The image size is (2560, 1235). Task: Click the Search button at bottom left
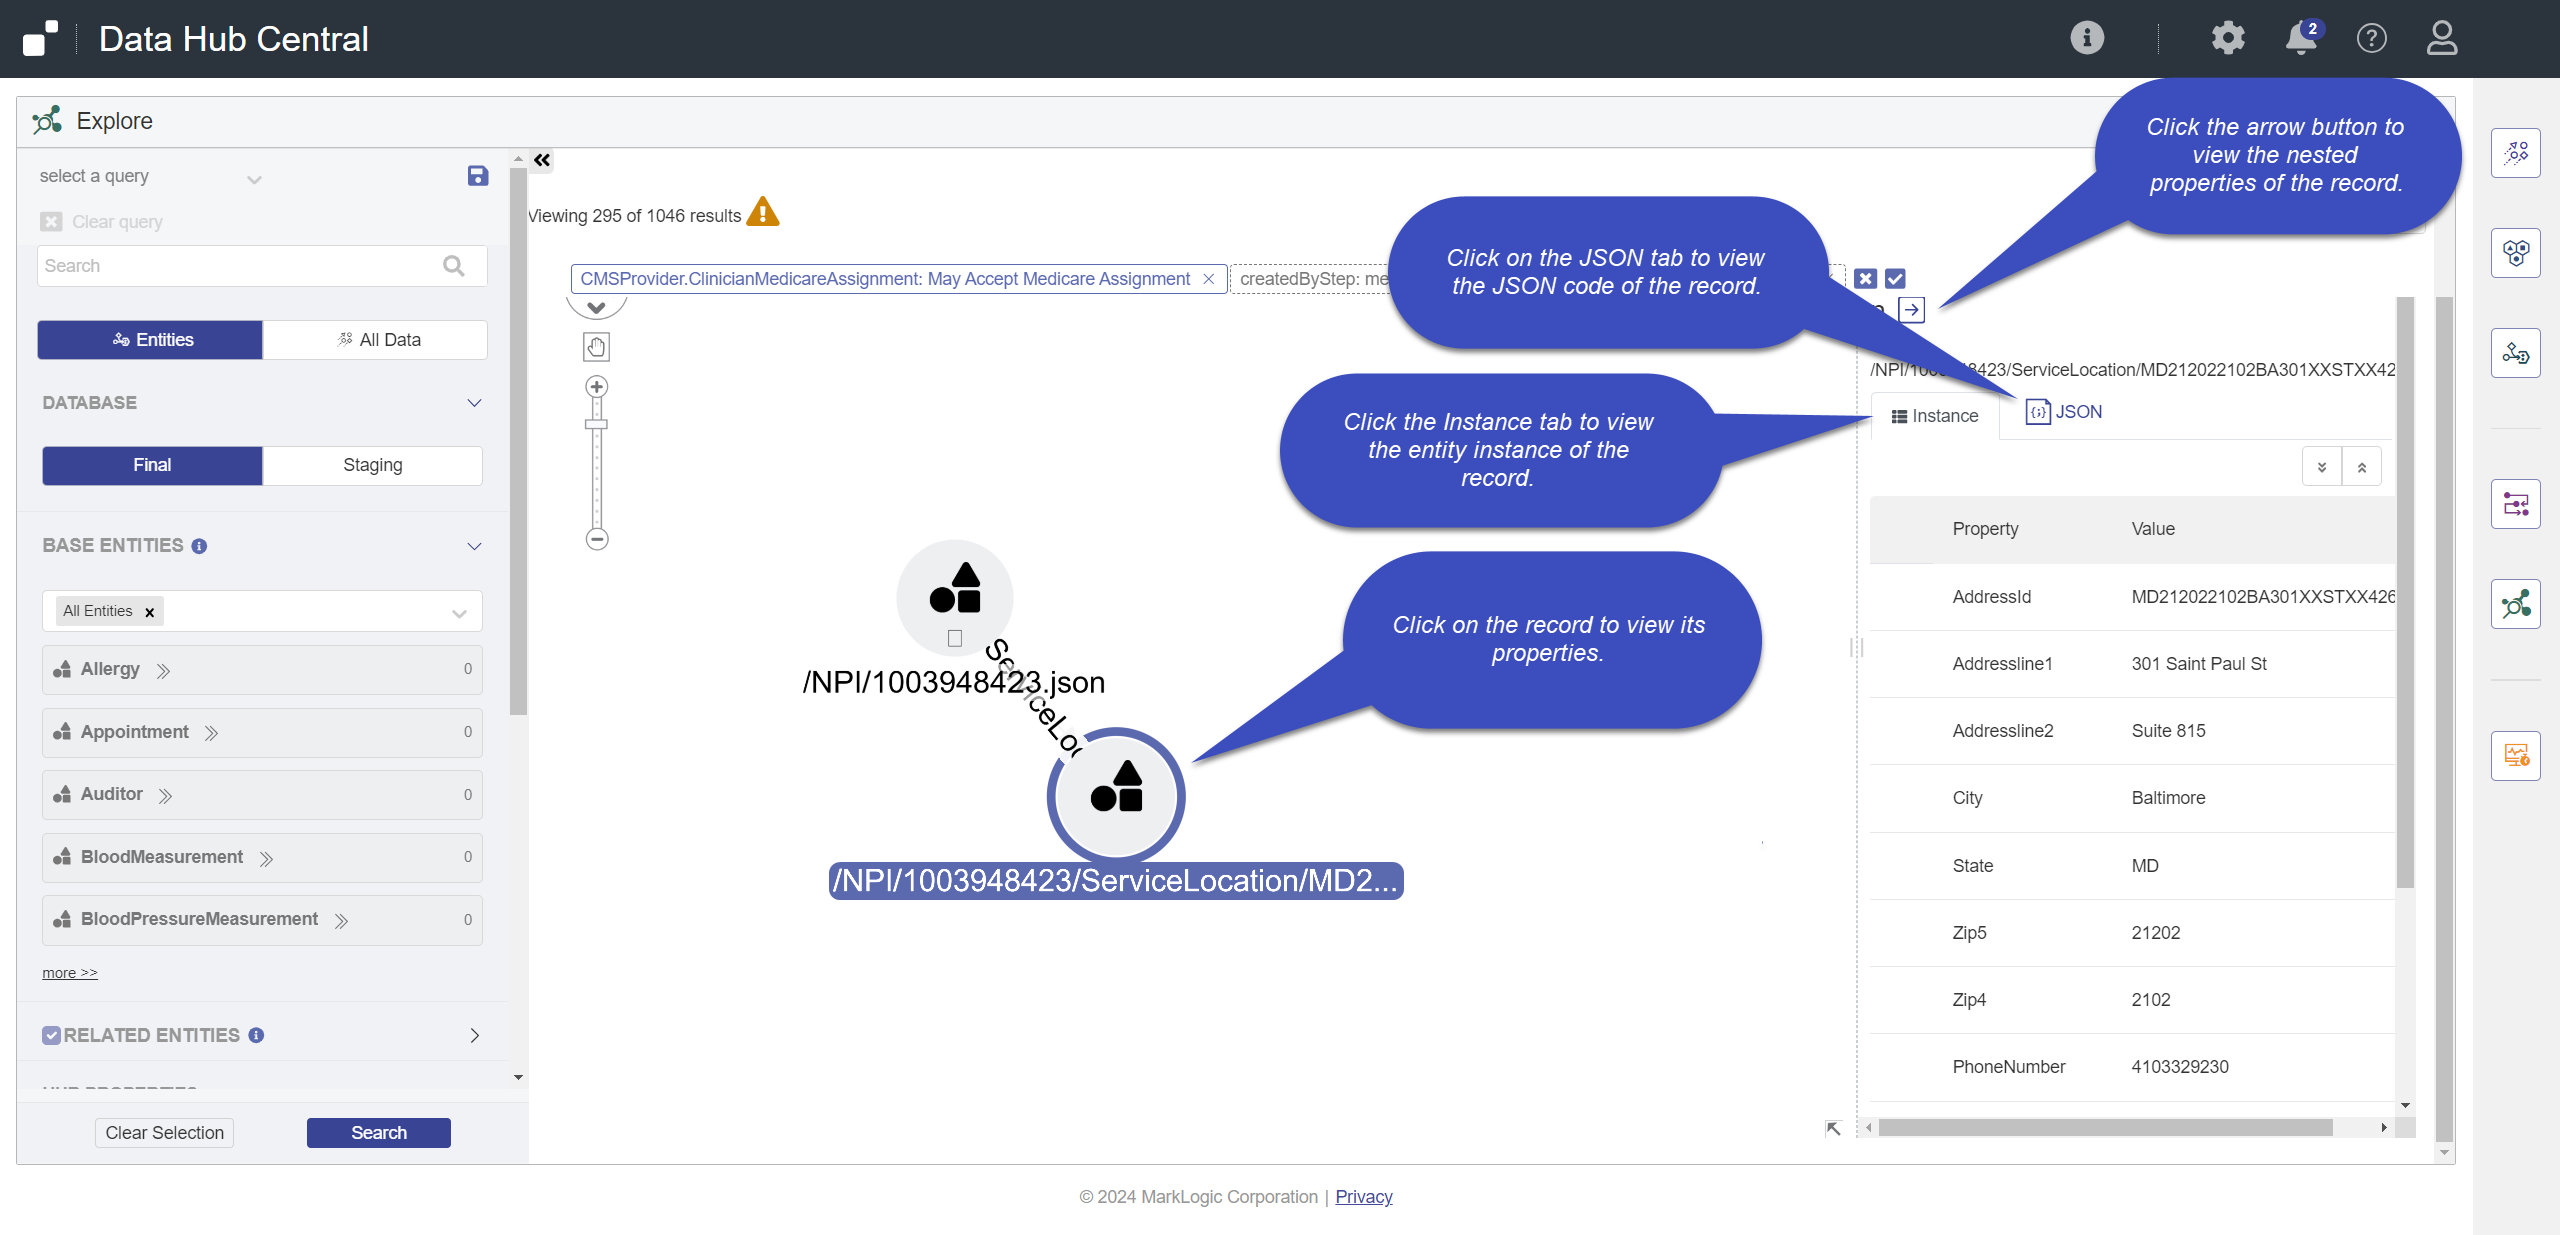point(378,1132)
